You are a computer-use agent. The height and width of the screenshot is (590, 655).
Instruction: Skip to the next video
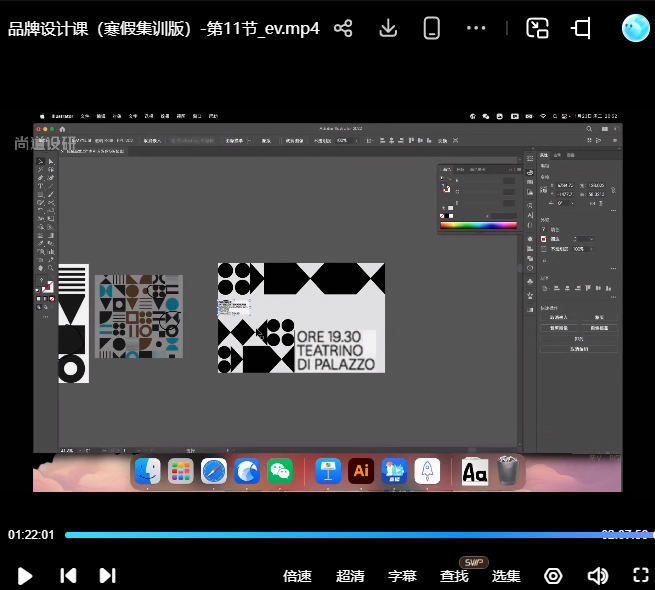107,575
